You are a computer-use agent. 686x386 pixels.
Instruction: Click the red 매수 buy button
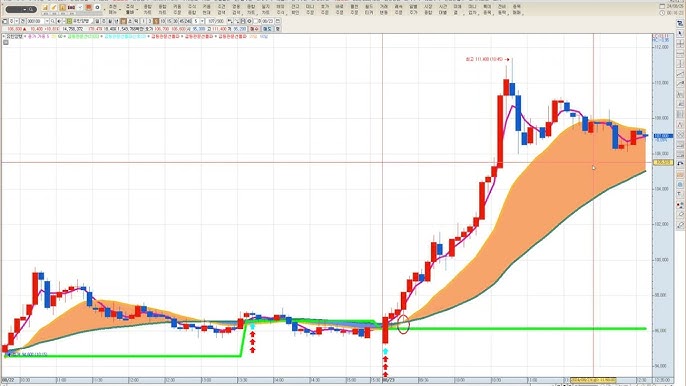point(254,29)
